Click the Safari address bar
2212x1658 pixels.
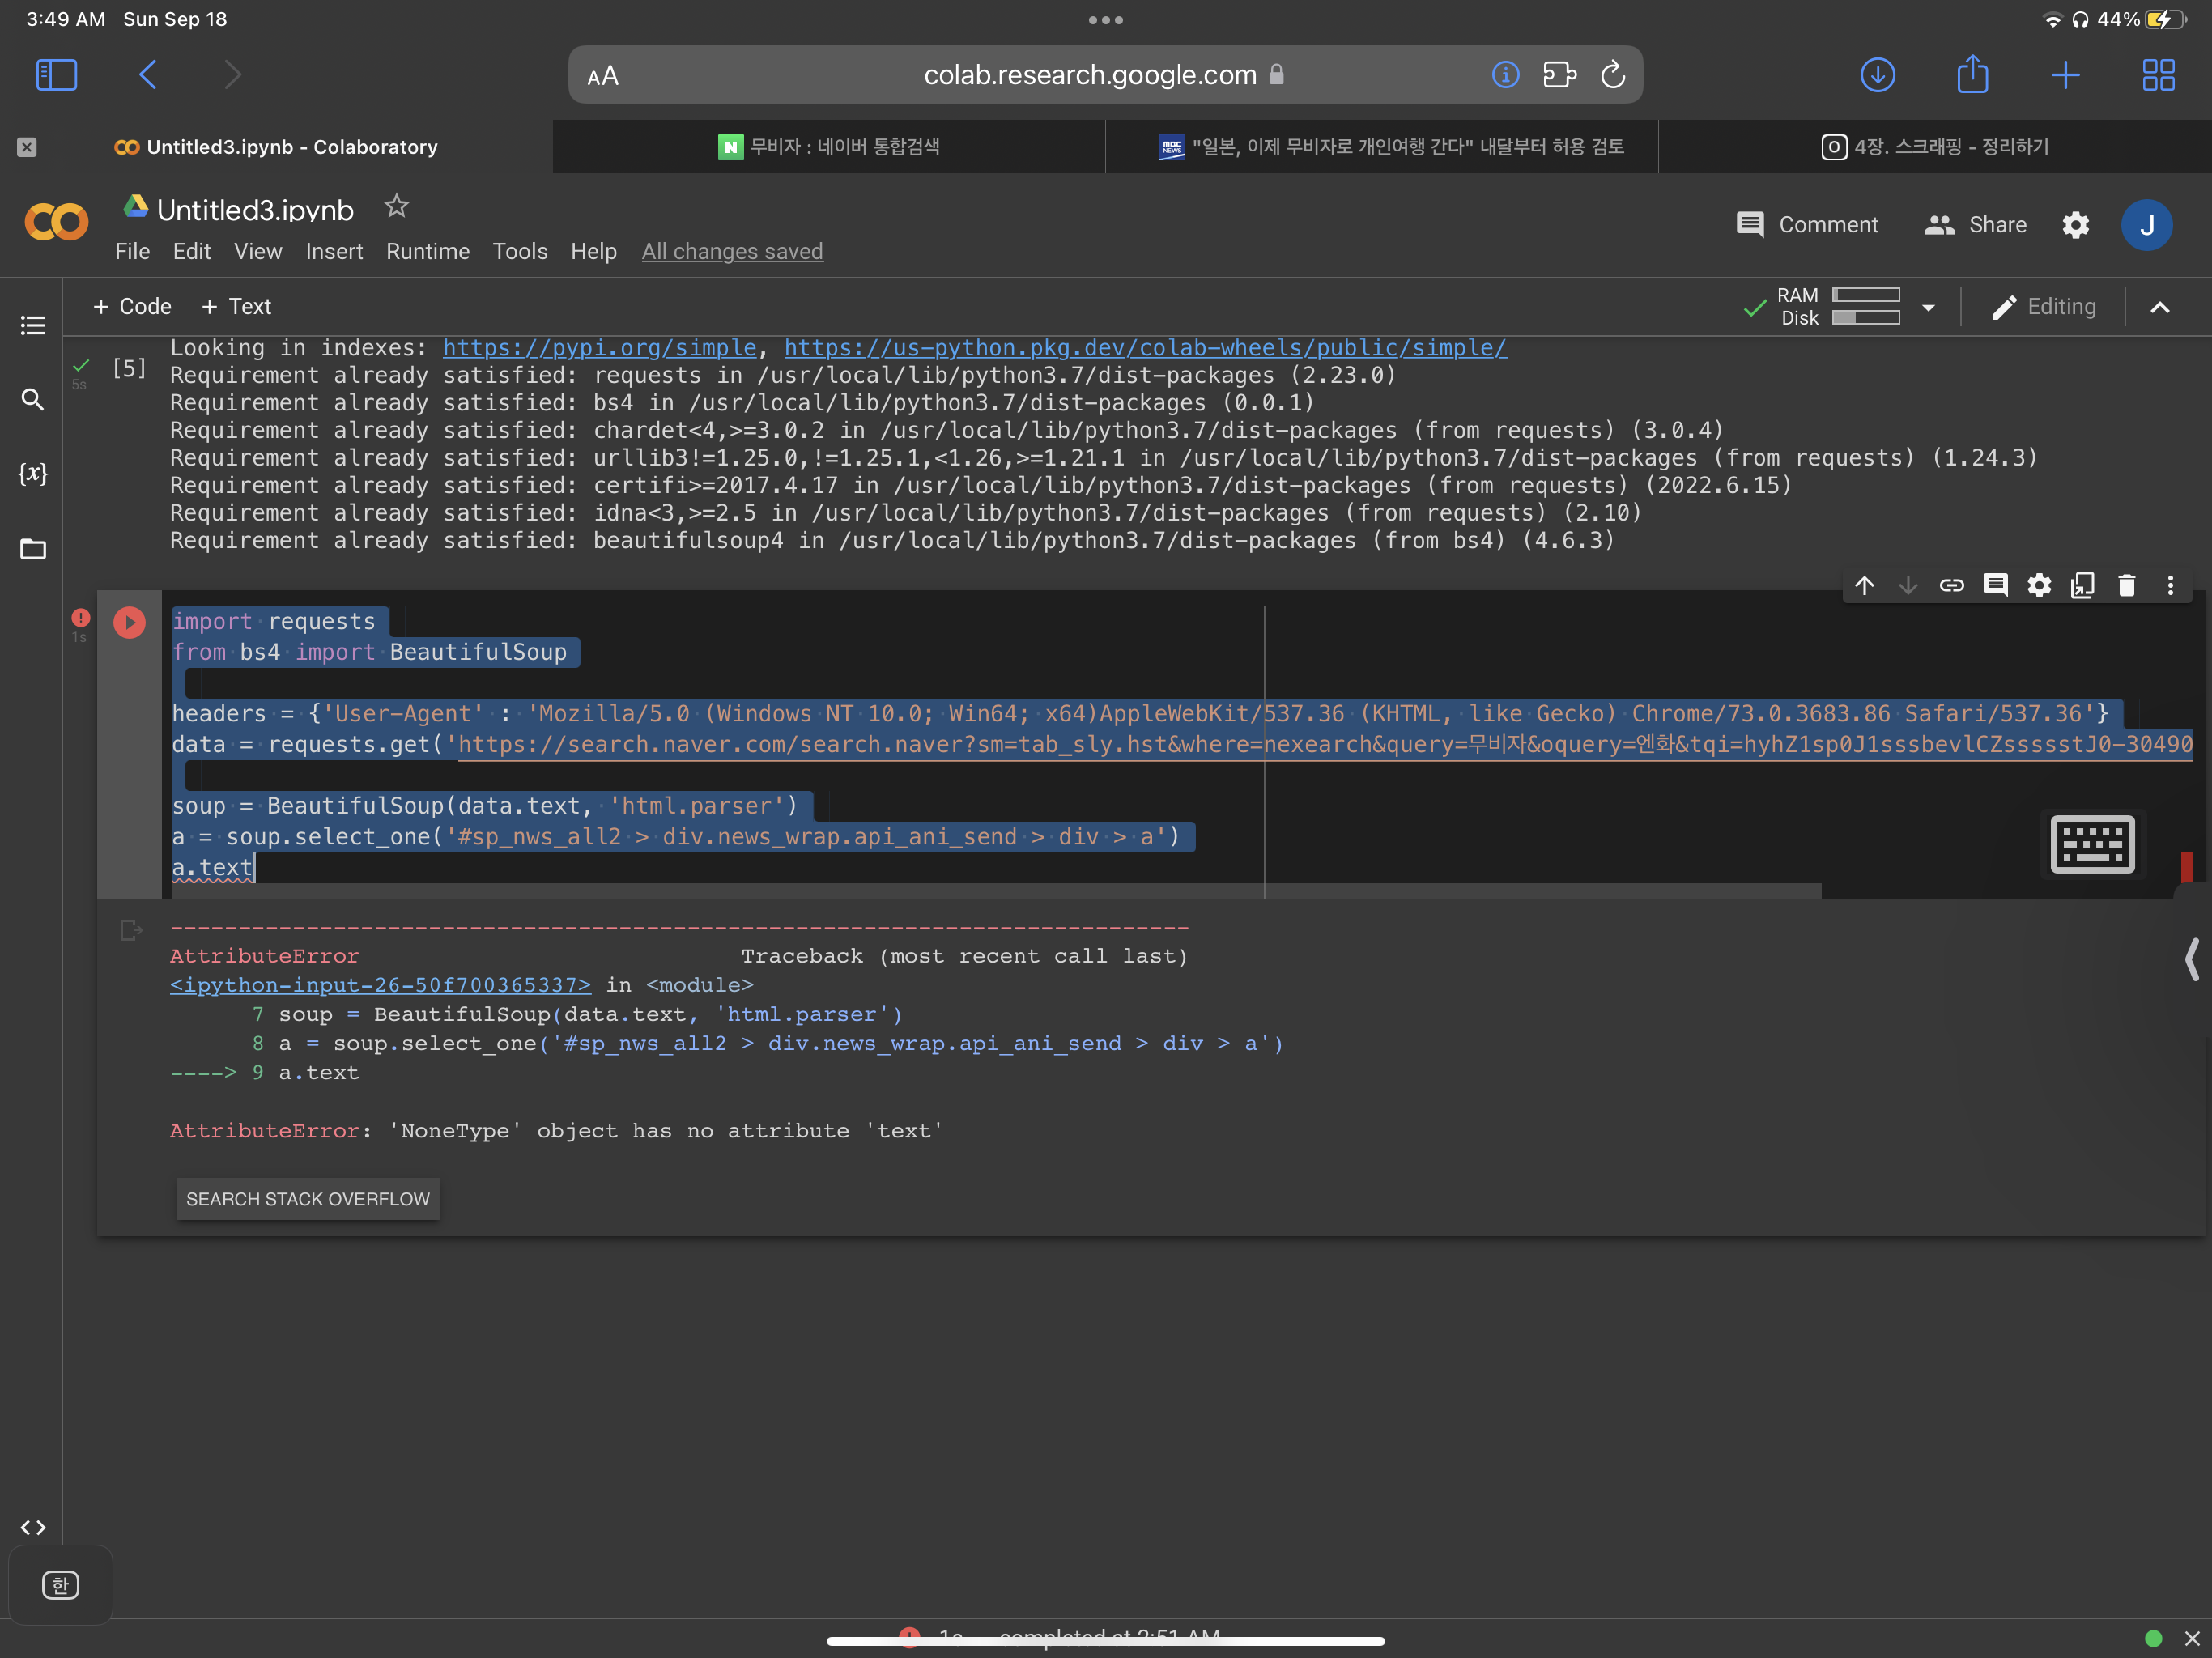1105,75
